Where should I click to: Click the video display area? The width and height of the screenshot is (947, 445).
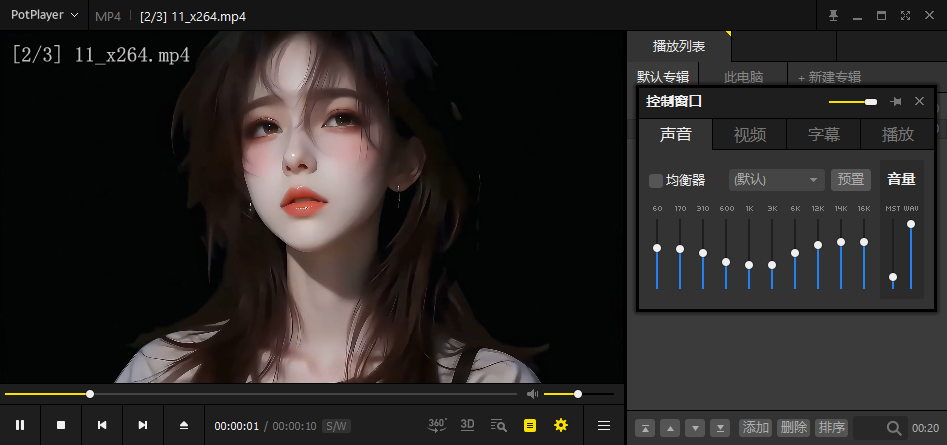312,207
